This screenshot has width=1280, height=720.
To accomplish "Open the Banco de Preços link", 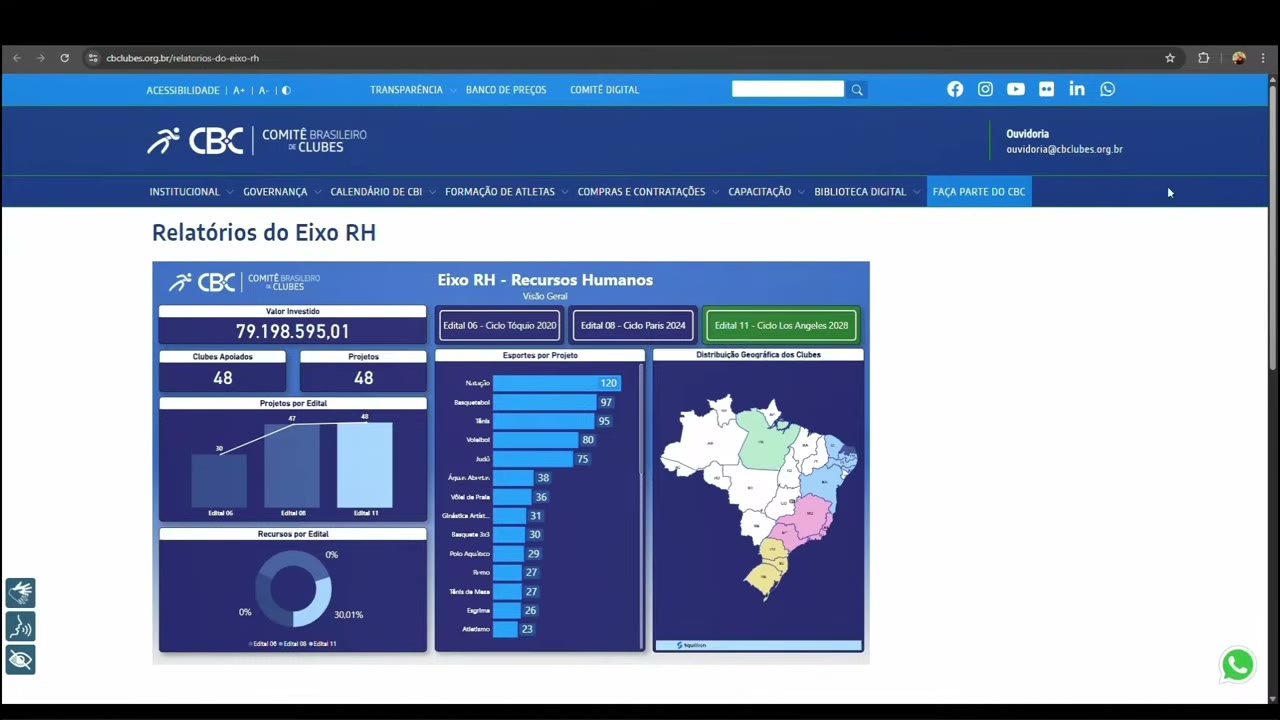I will click(506, 90).
